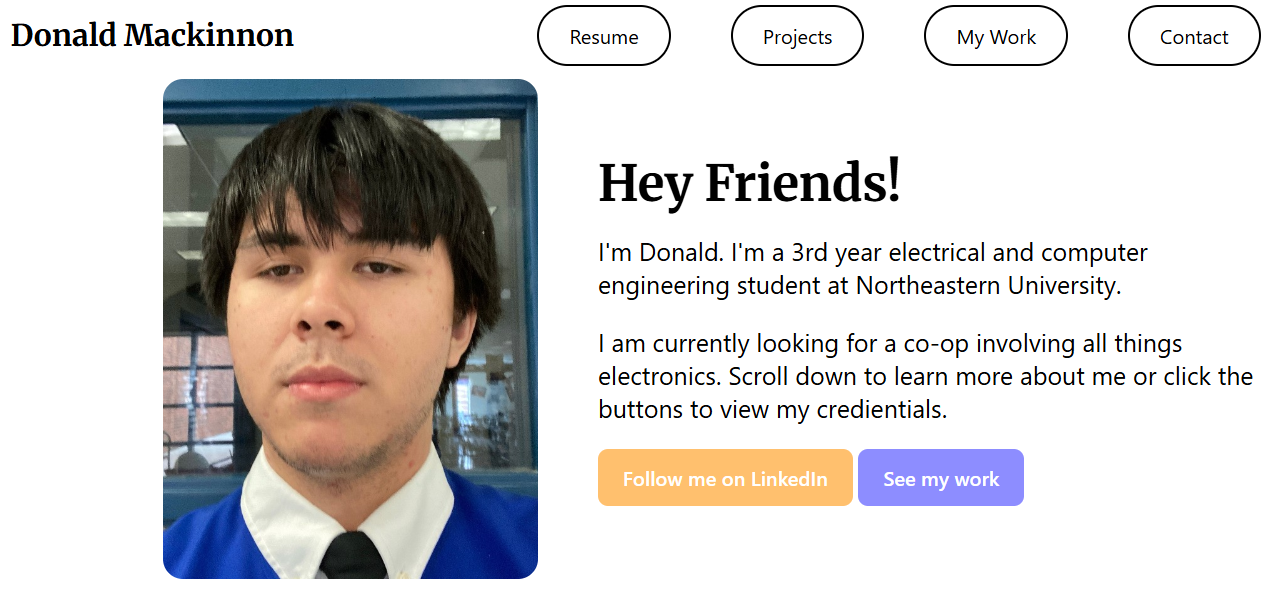Open the Contact navigation button

(x=1193, y=37)
